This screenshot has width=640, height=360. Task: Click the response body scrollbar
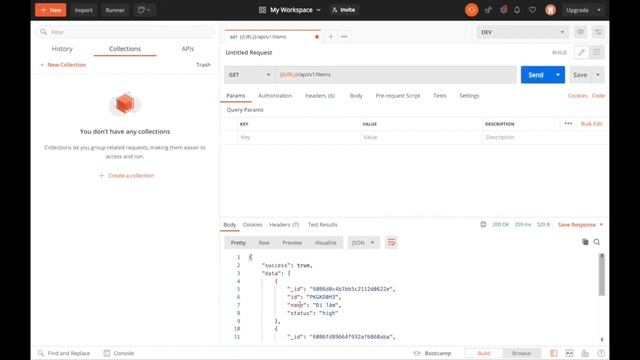click(x=602, y=275)
